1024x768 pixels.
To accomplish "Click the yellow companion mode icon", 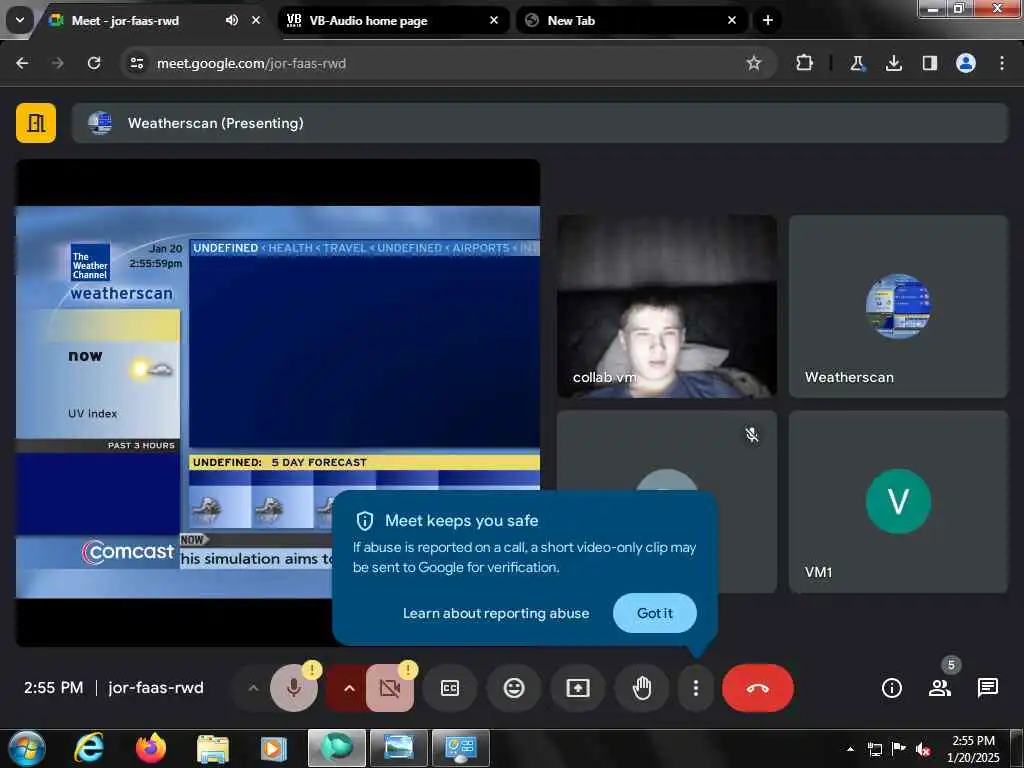I will tap(36, 123).
